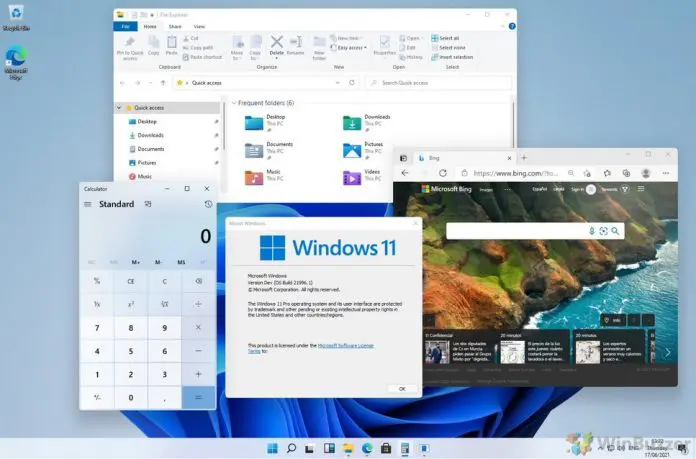Expand the Easy access dropdown
696x459 pixels.
click(351, 47)
